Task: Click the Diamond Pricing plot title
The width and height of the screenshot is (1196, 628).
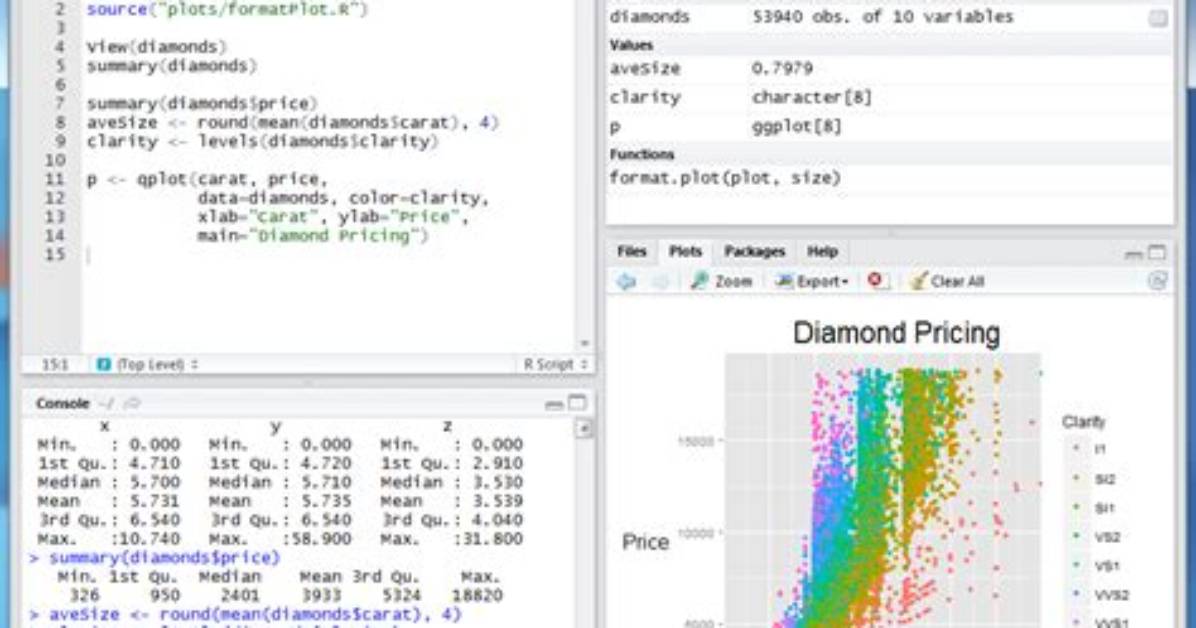Action: click(896, 333)
